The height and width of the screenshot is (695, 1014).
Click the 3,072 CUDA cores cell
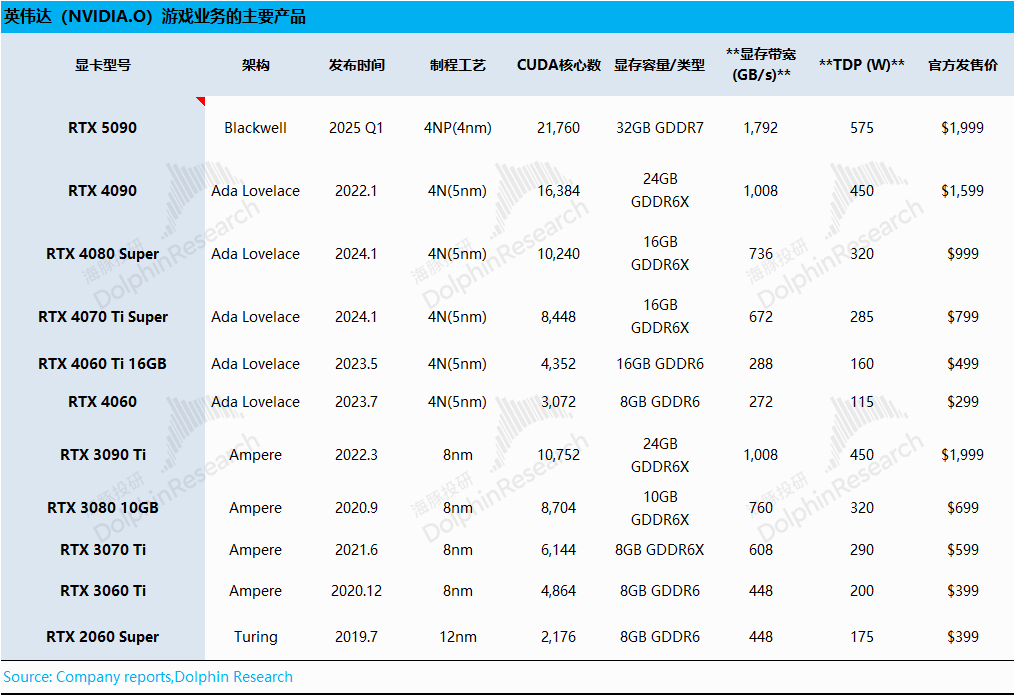(559, 401)
